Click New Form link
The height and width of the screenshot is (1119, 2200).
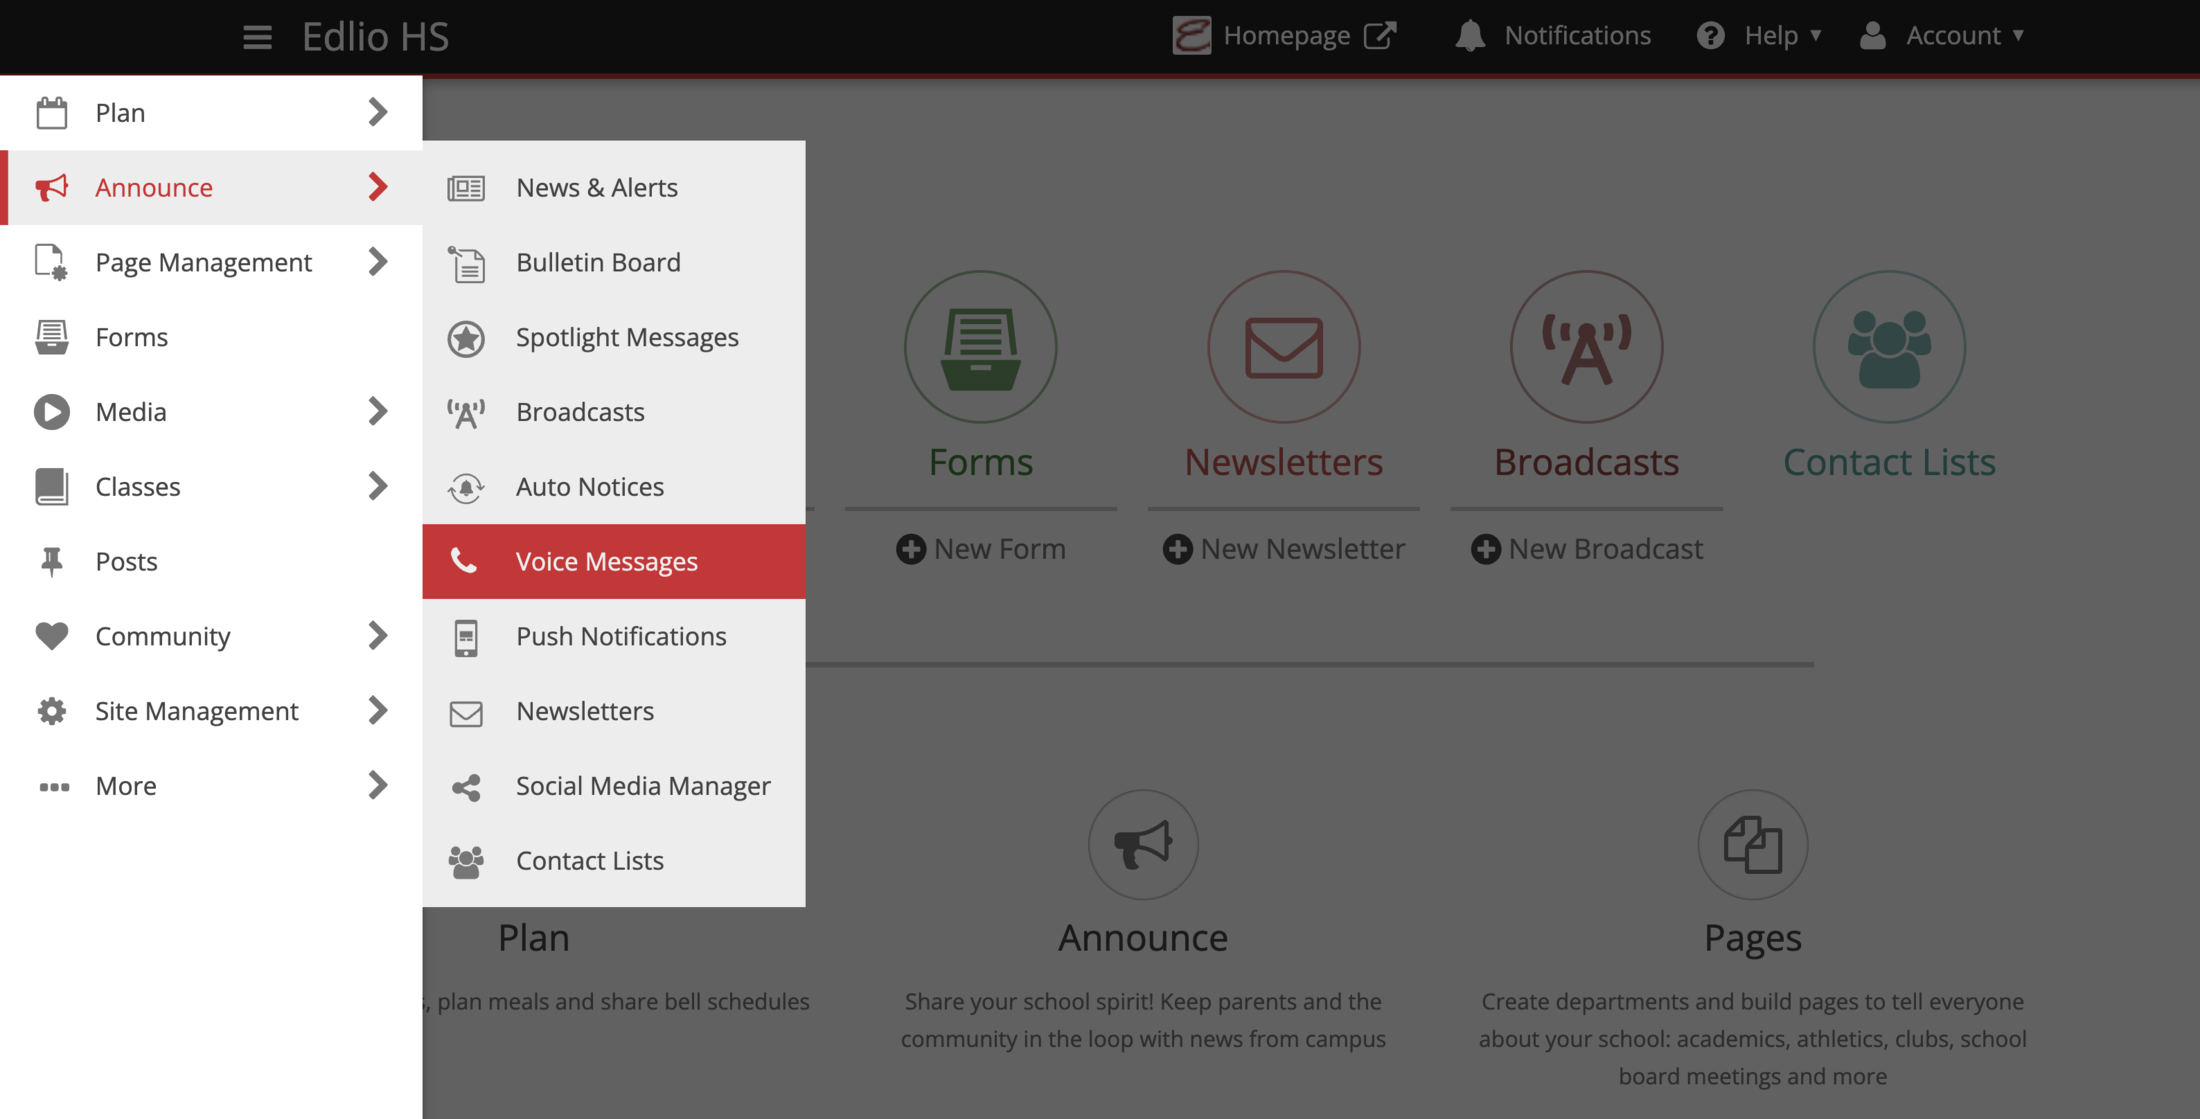(x=981, y=549)
